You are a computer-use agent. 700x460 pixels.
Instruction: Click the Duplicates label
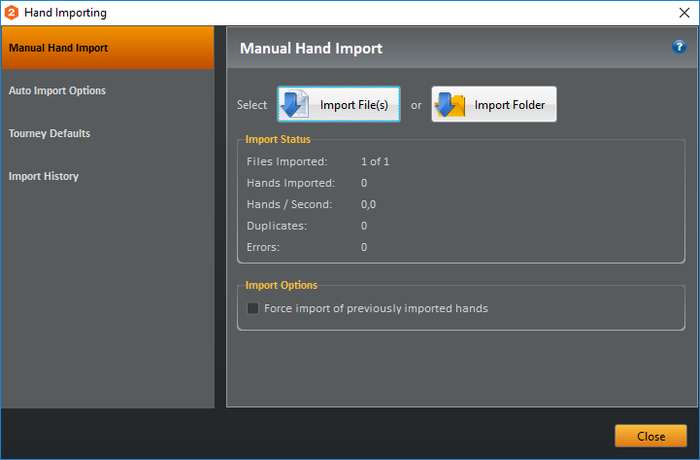pos(277,226)
